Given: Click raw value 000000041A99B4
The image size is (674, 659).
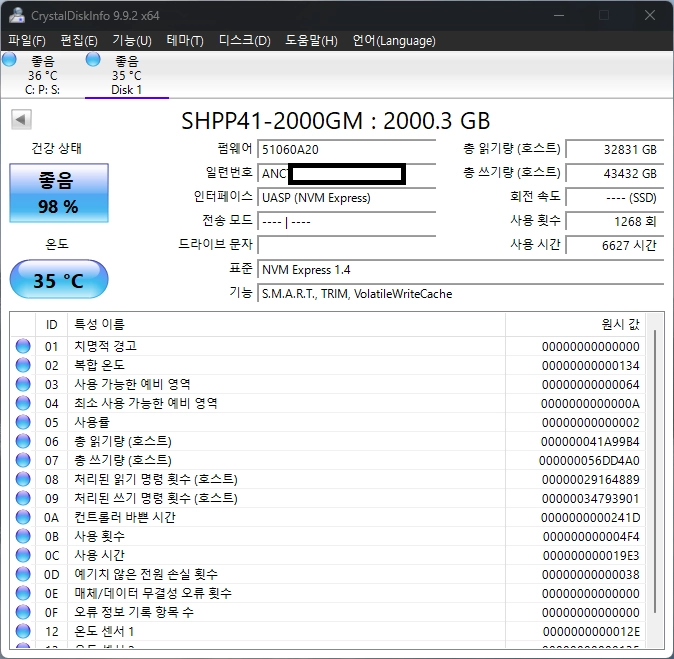Looking at the screenshot, I should tap(590, 441).
